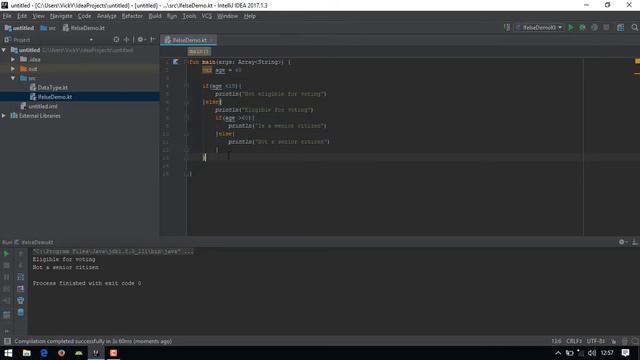Select IfelseDemo.kt in the project tree
Screen dimensions: 640x360
click(55, 97)
